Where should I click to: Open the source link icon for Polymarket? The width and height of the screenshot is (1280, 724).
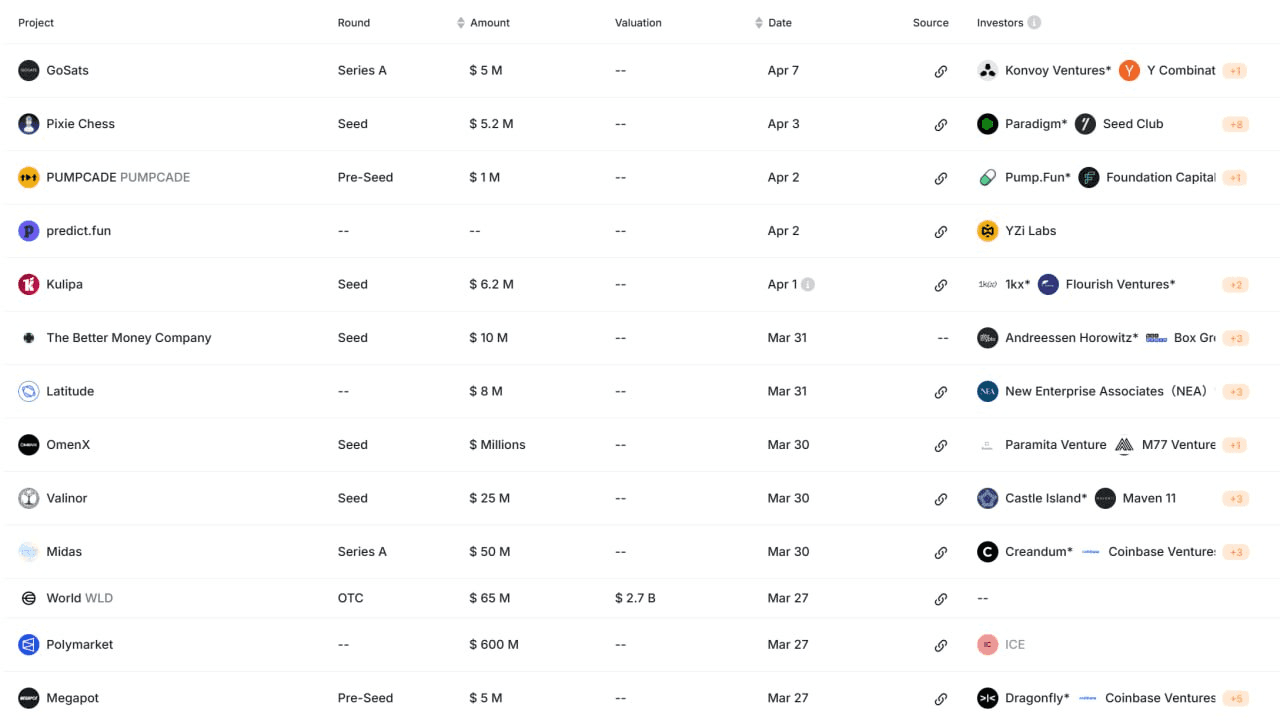940,645
